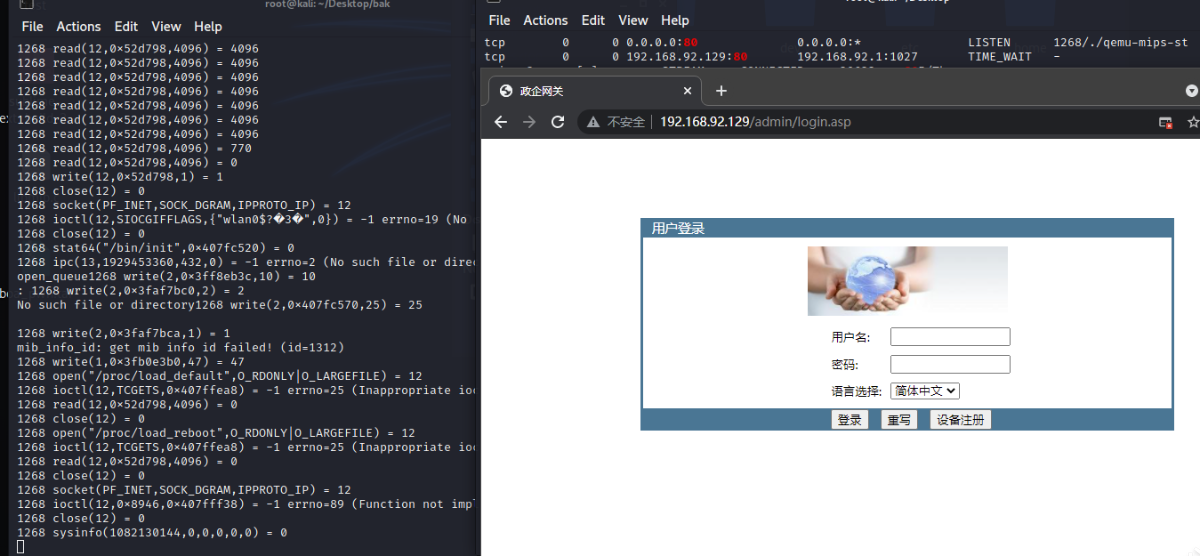Open a new browser tab
The width and height of the screenshot is (1200, 556).
pos(721,91)
